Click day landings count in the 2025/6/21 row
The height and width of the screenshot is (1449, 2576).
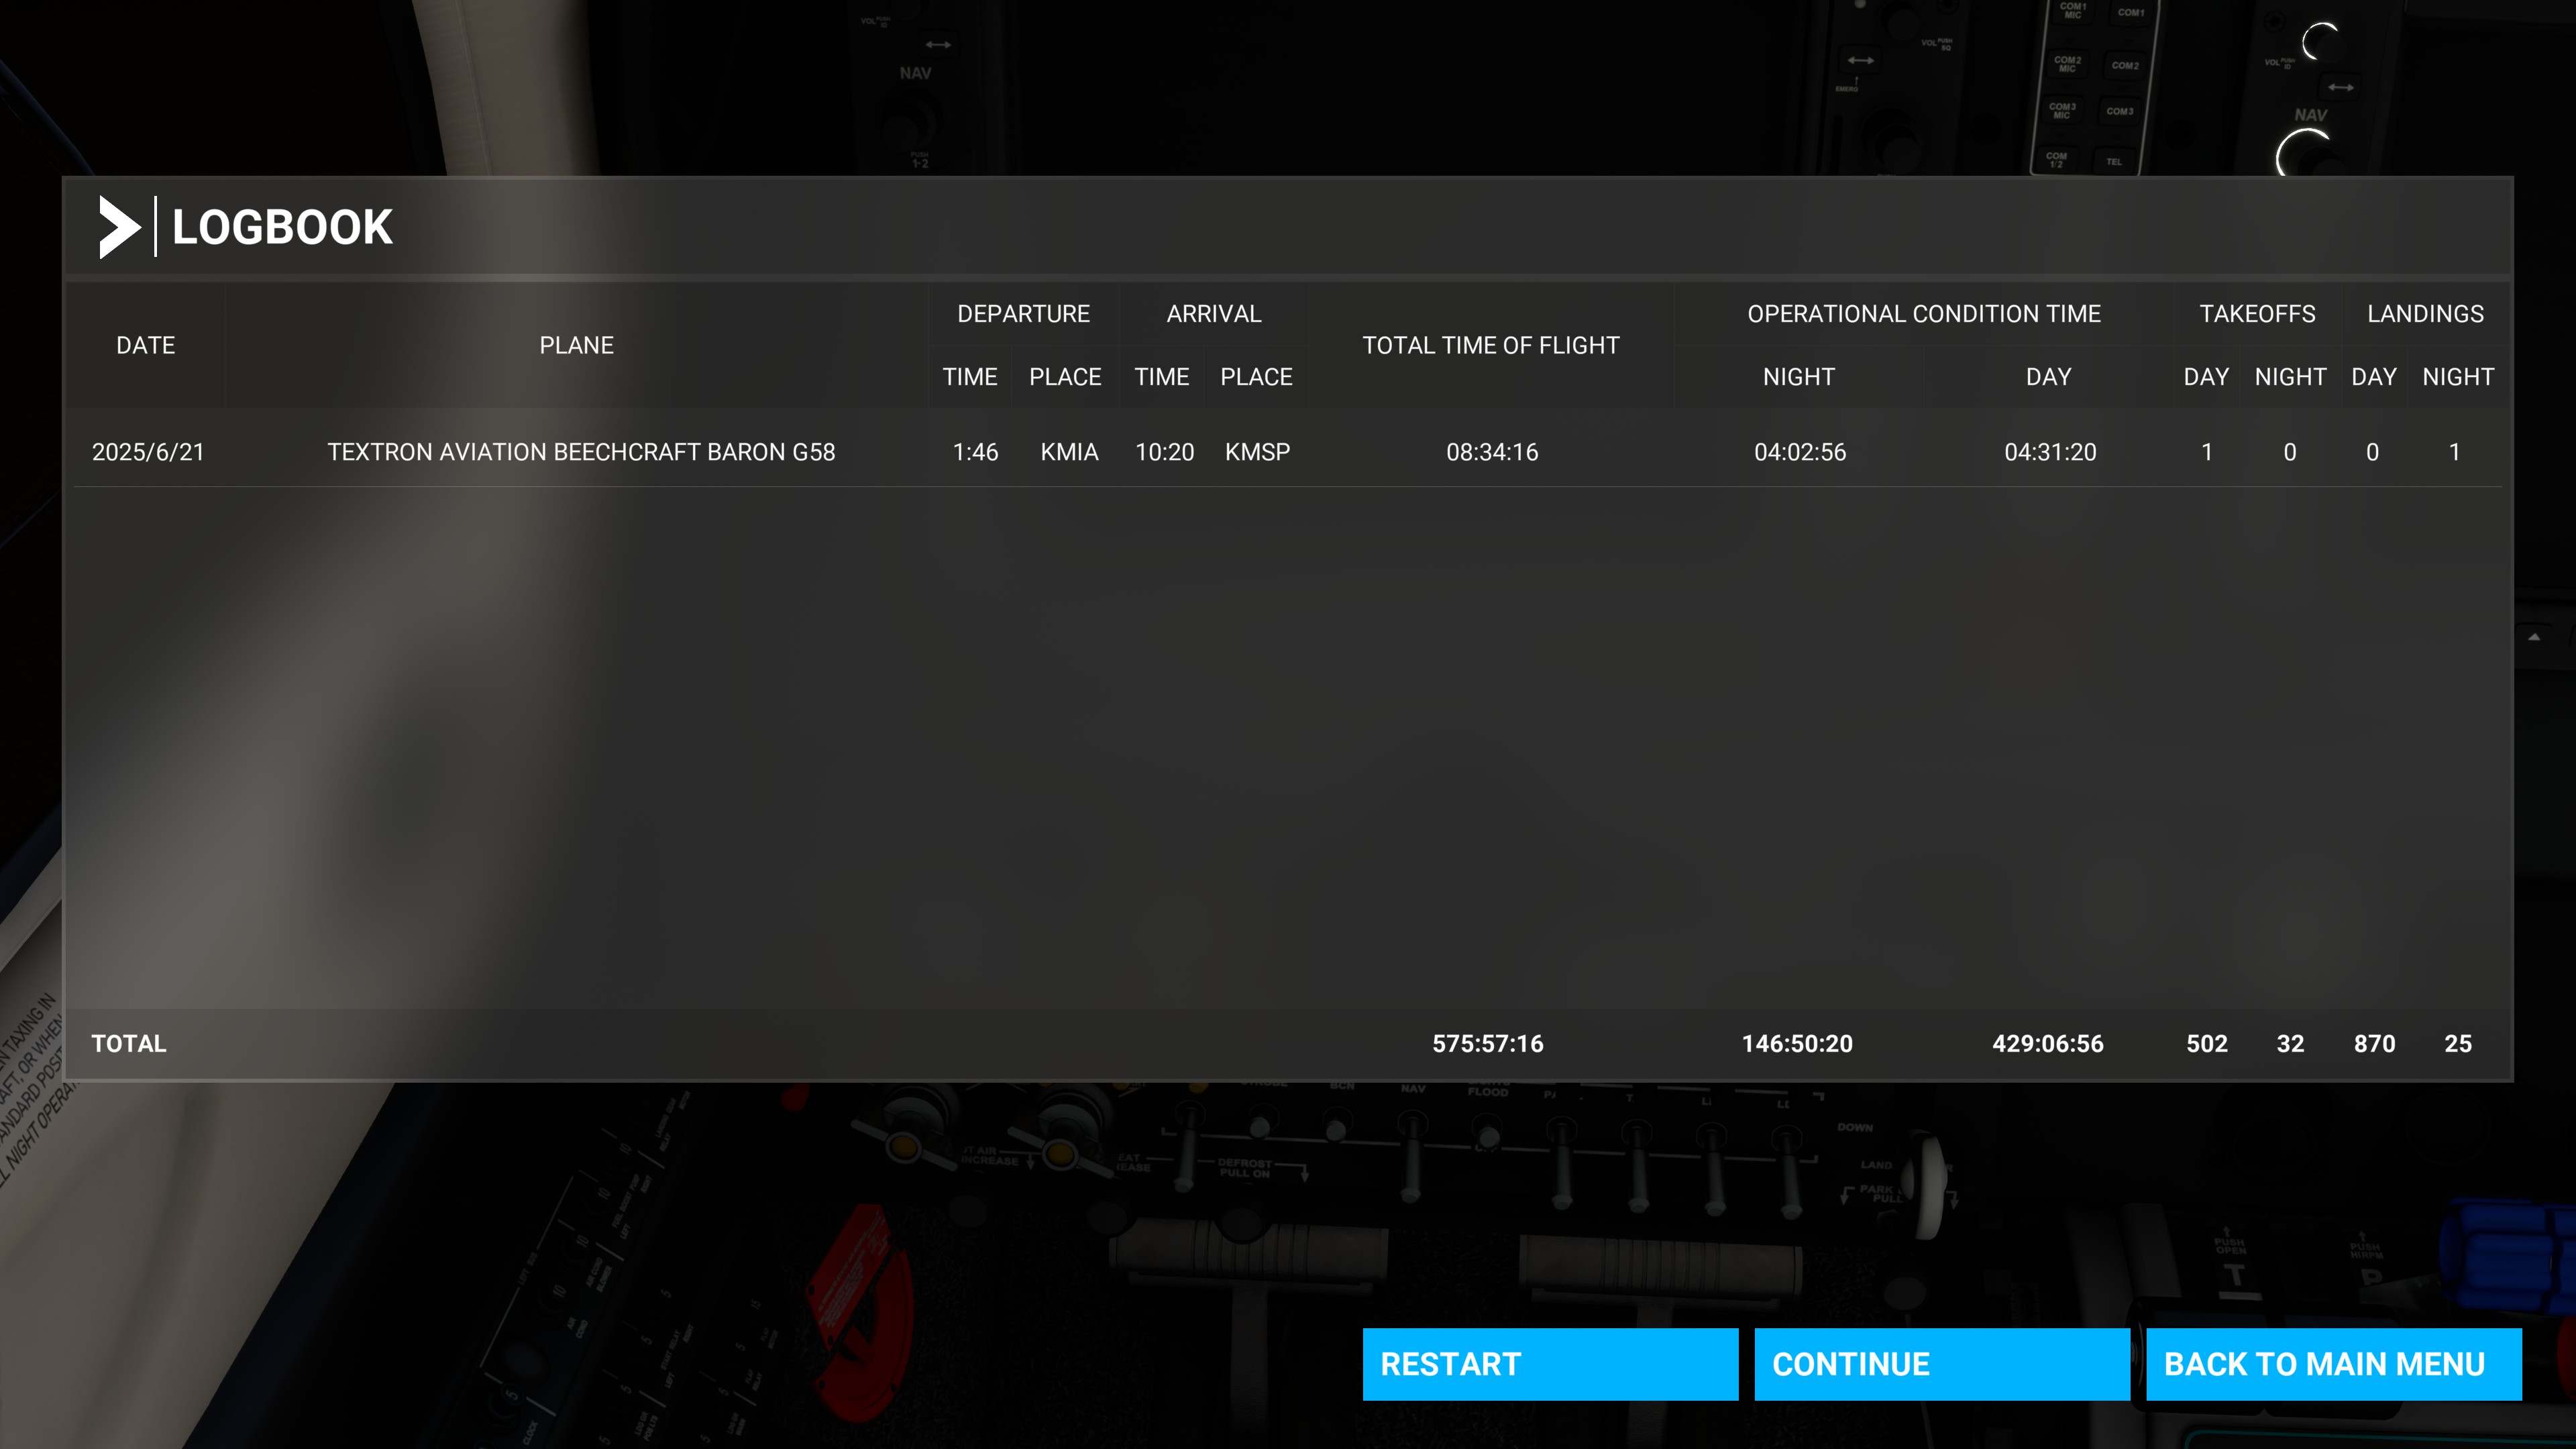(x=2372, y=452)
